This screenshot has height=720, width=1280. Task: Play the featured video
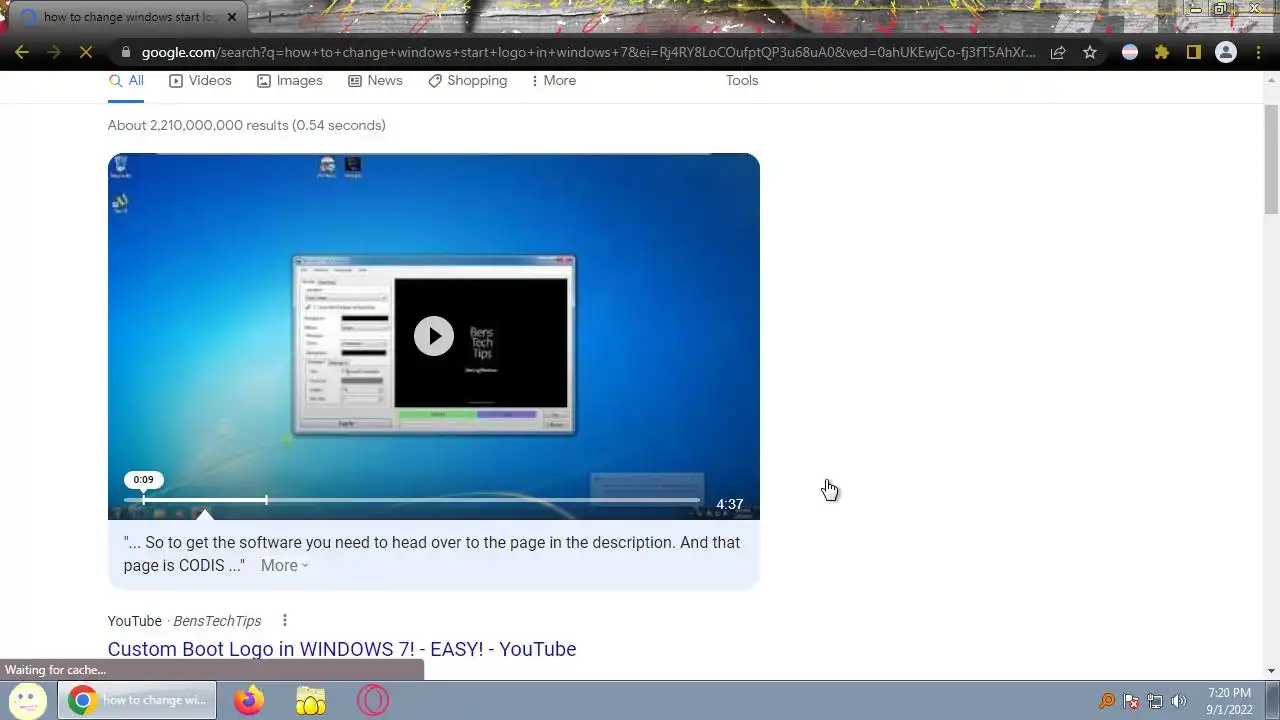(434, 336)
